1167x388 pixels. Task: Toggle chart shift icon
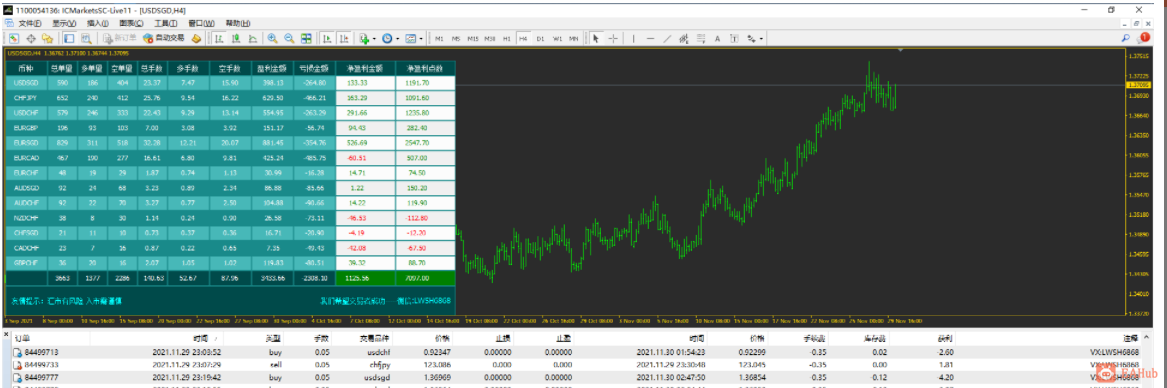[x=343, y=38]
